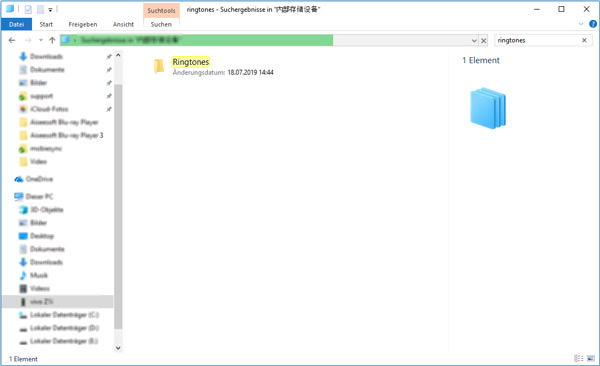Stop search with address bar X button
The image size is (600, 366).
click(x=484, y=41)
